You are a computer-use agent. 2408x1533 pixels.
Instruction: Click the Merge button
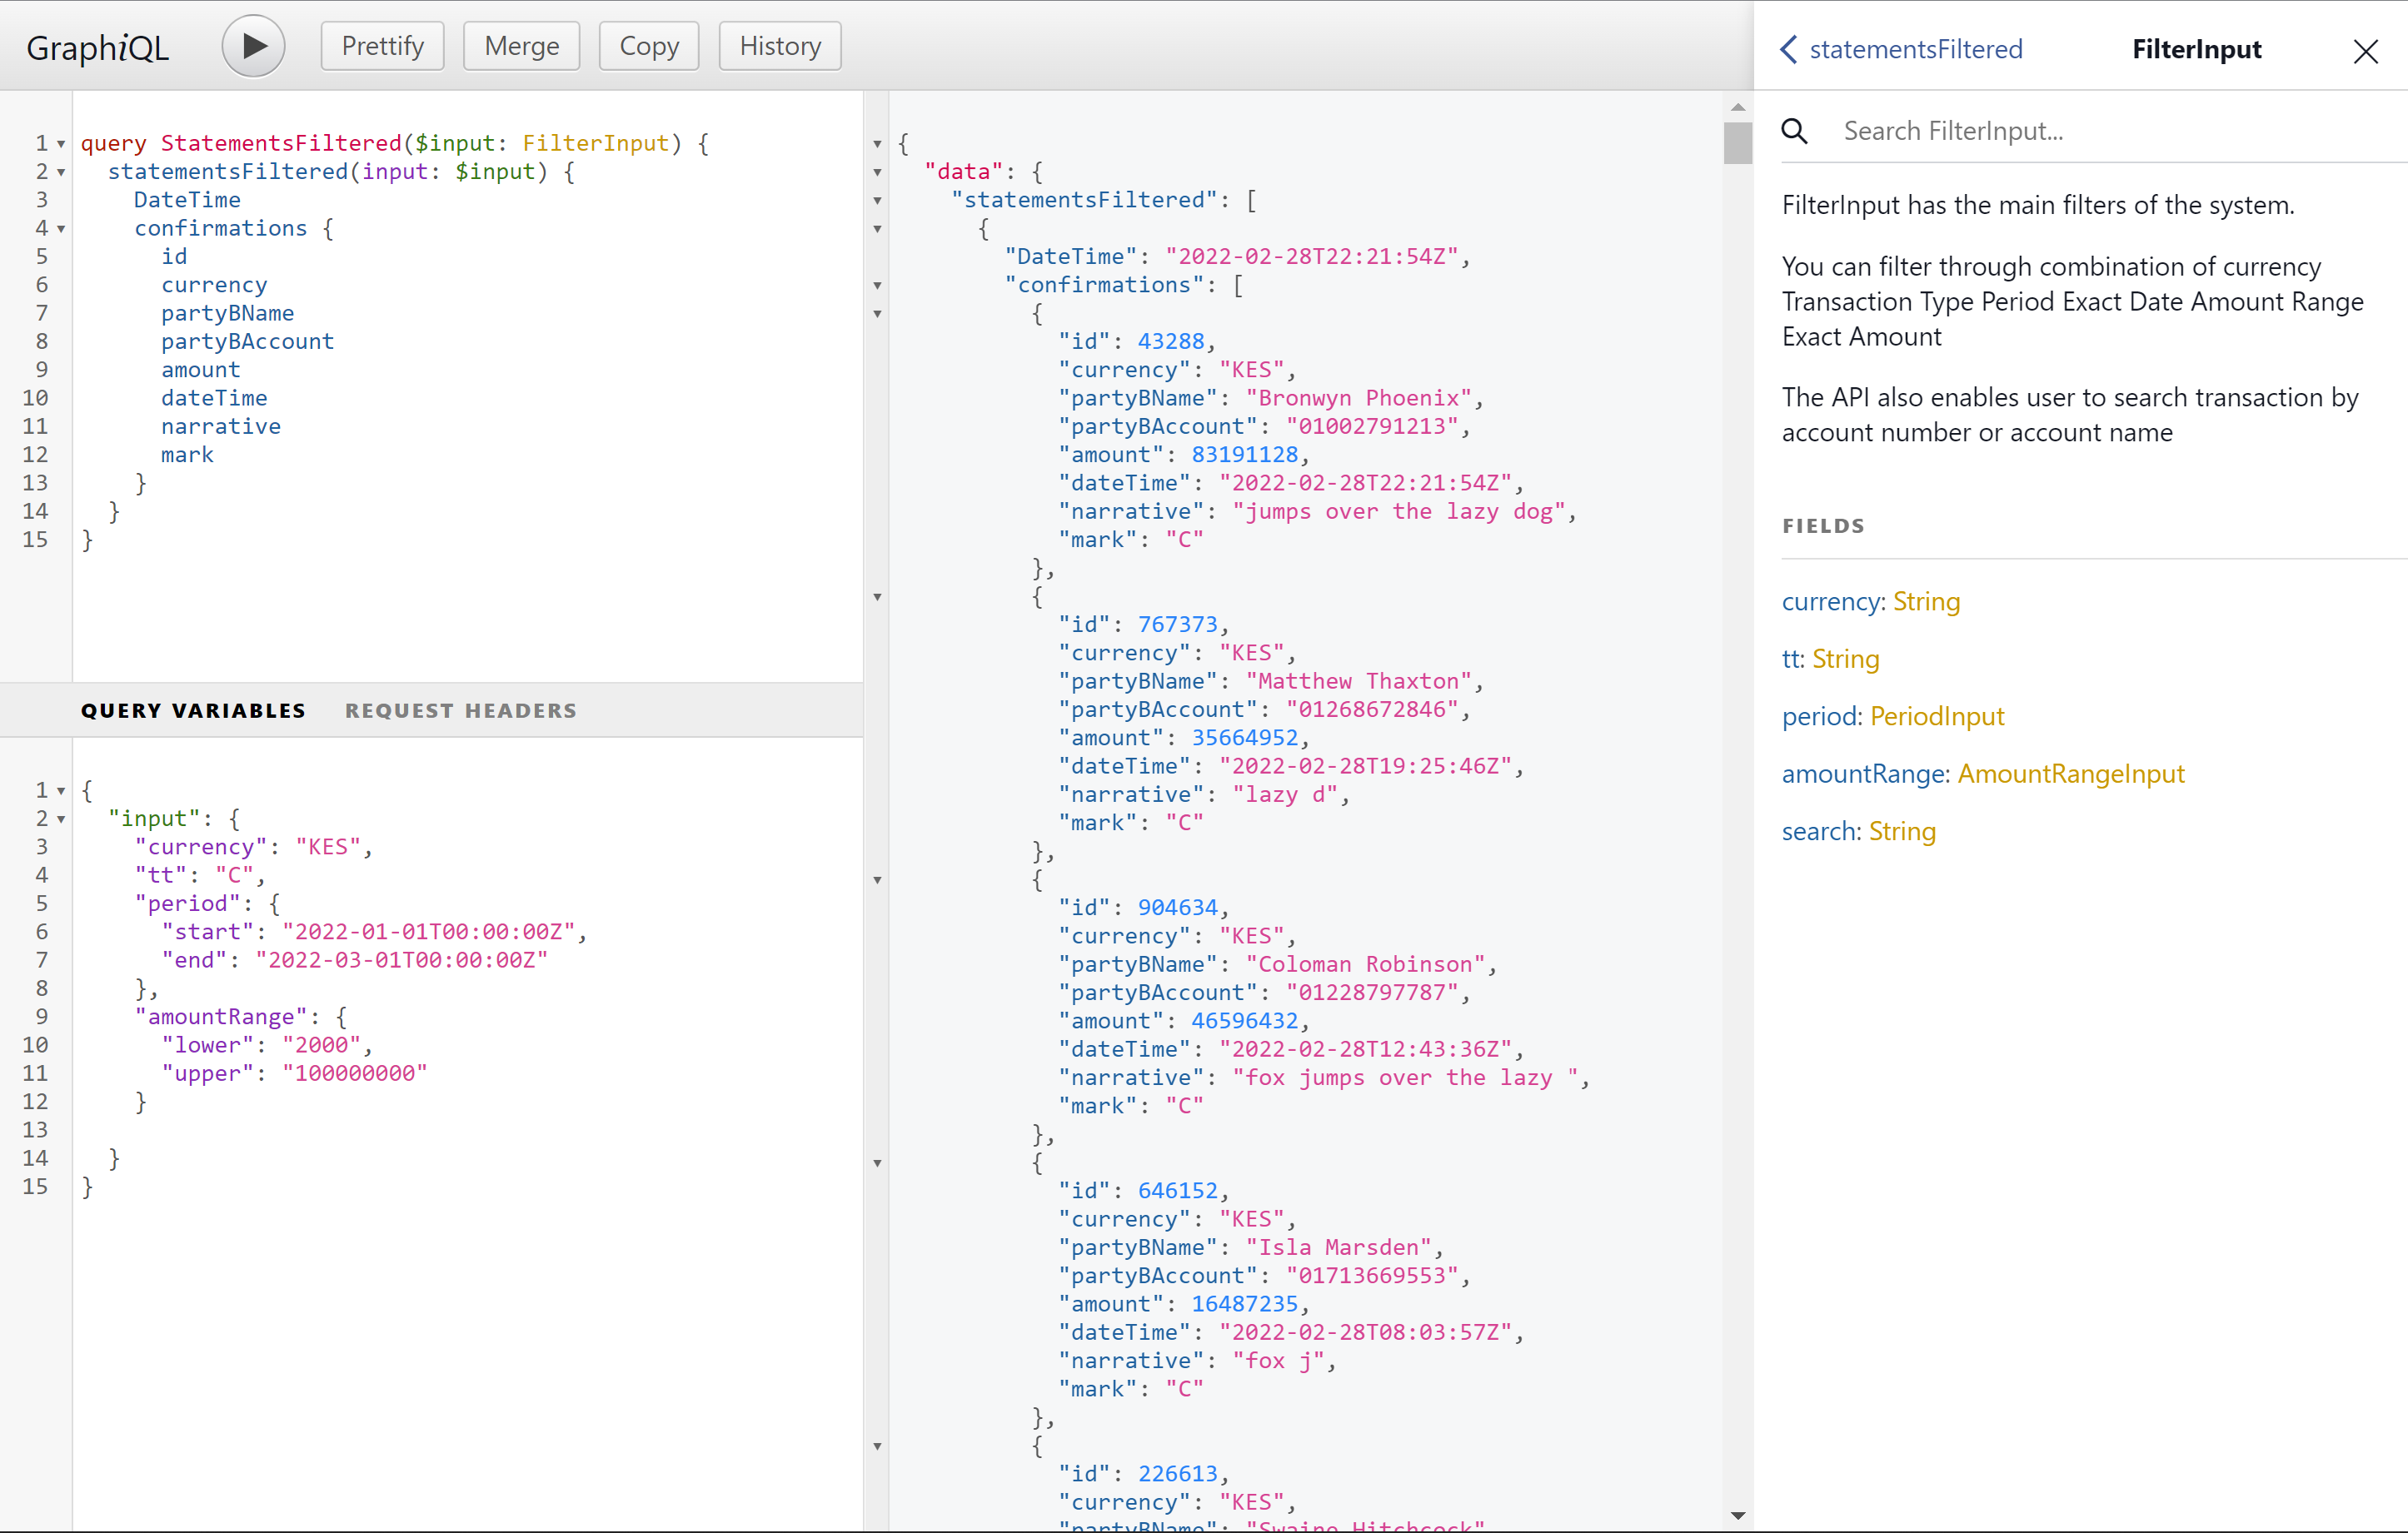tap(521, 46)
